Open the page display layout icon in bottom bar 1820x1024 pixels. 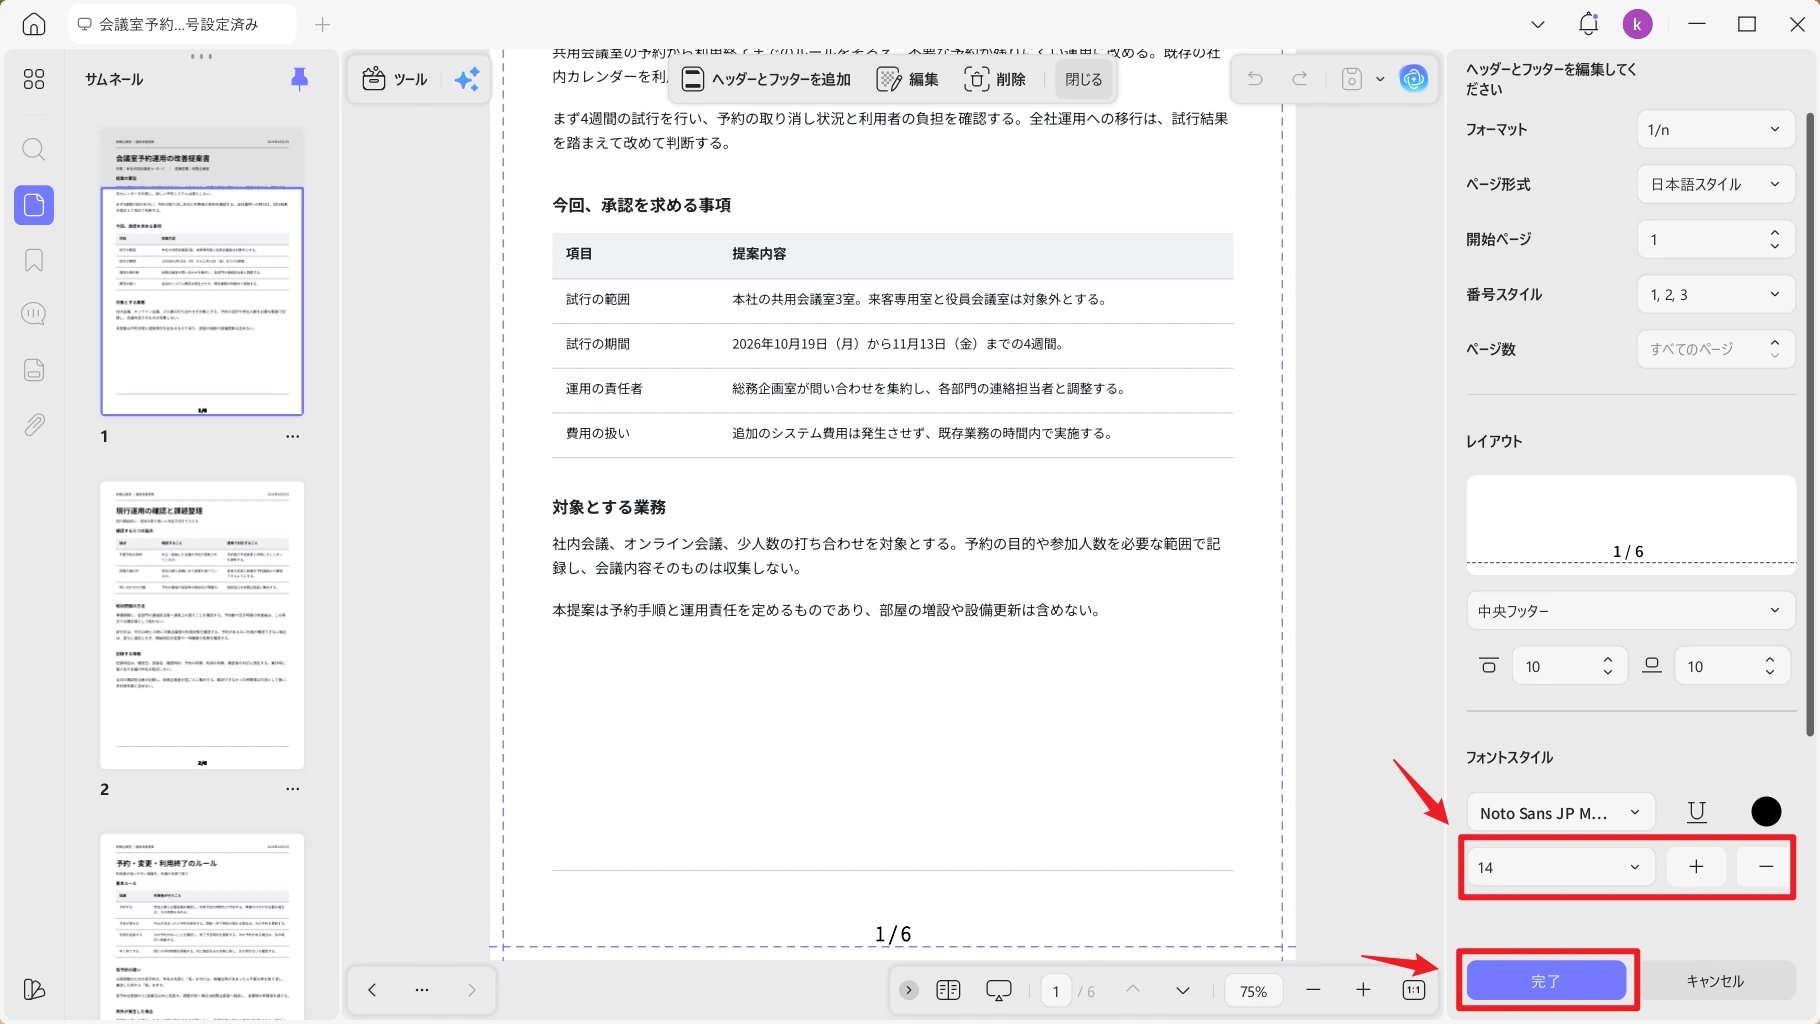tap(948, 990)
